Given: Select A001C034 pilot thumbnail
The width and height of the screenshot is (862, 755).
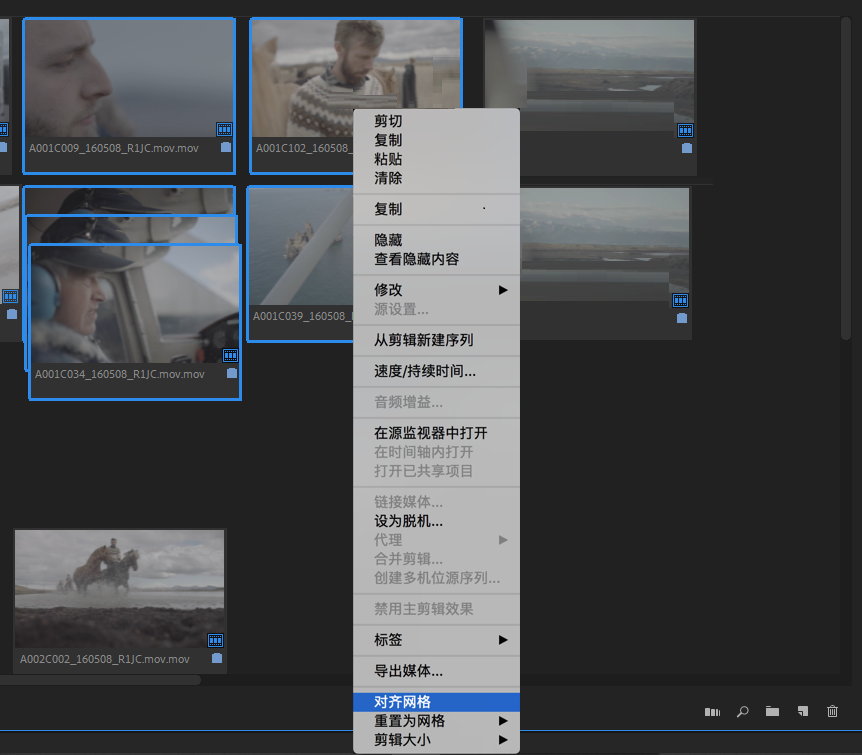Looking at the screenshot, I should [x=135, y=304].
